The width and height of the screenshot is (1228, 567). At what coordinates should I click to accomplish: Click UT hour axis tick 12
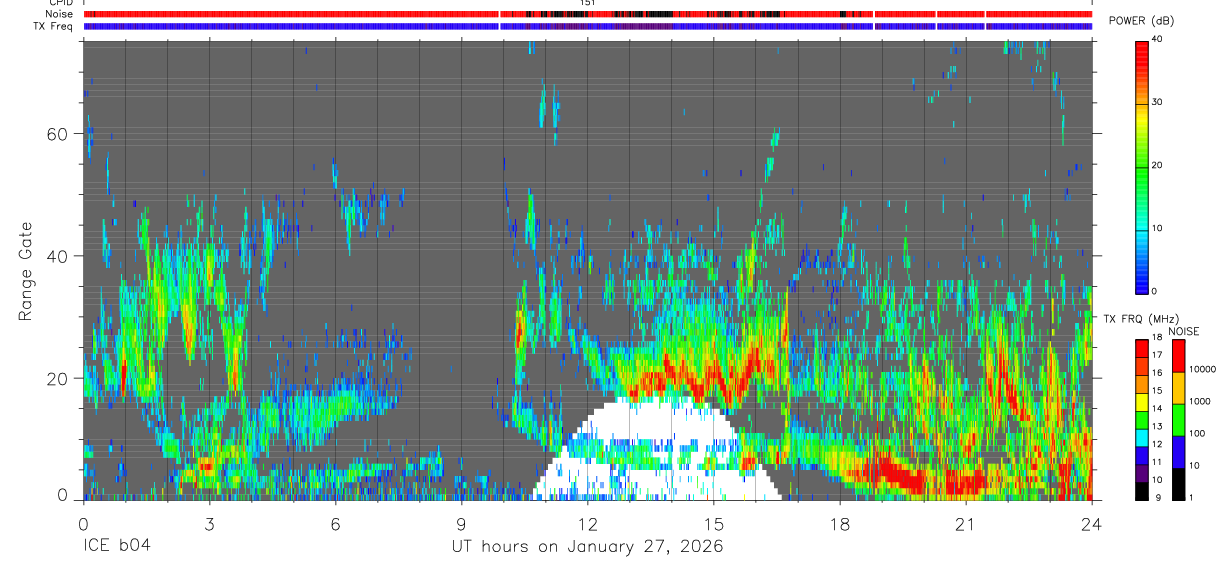coord(587,523)
